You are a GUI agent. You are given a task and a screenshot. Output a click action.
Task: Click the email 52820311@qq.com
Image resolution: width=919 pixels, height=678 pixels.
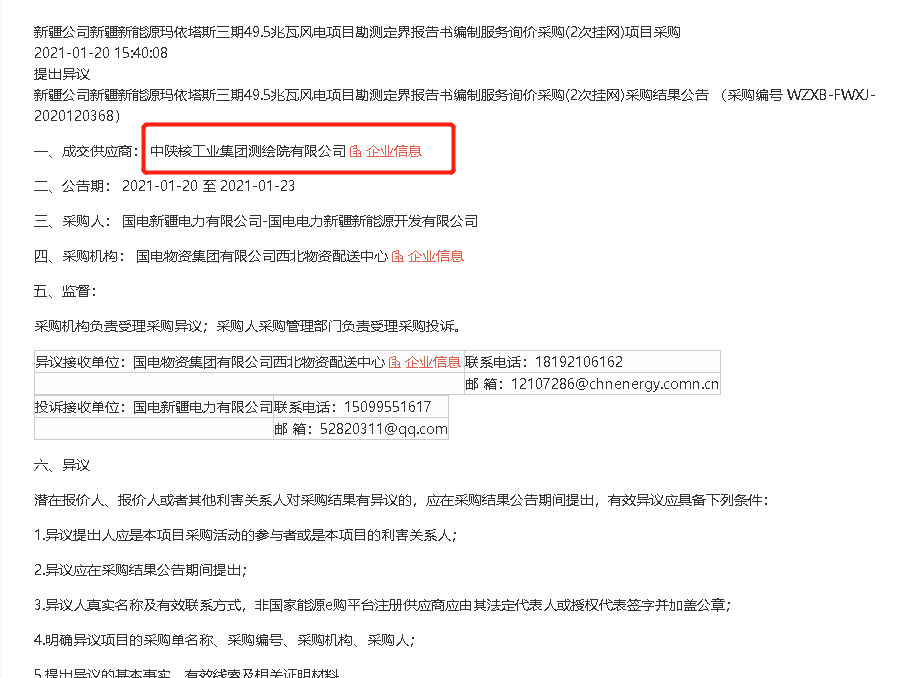(383, 429)
